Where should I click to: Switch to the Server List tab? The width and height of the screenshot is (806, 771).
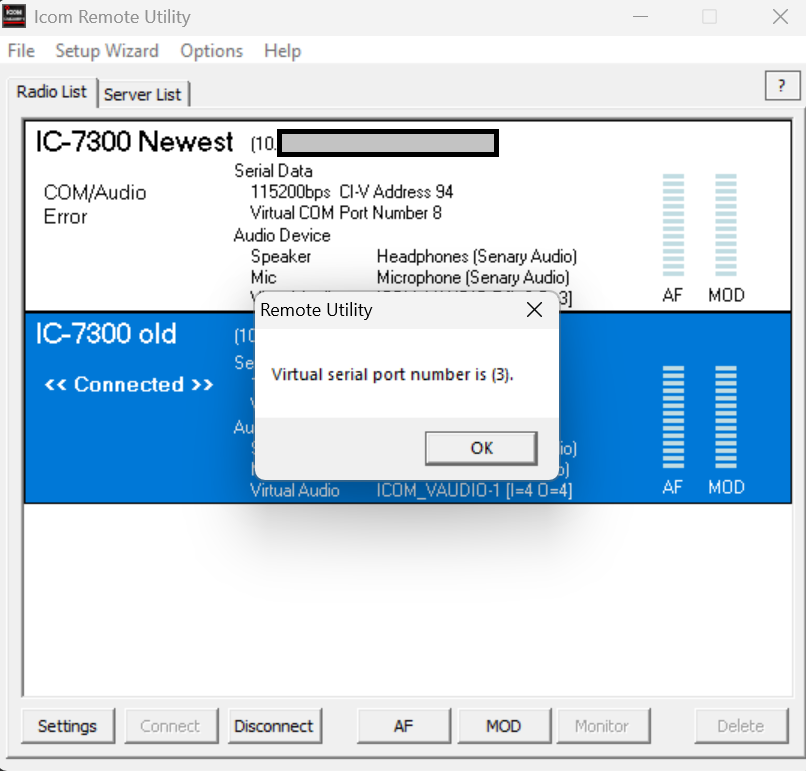pyautogui.click(x=143, y=94)
